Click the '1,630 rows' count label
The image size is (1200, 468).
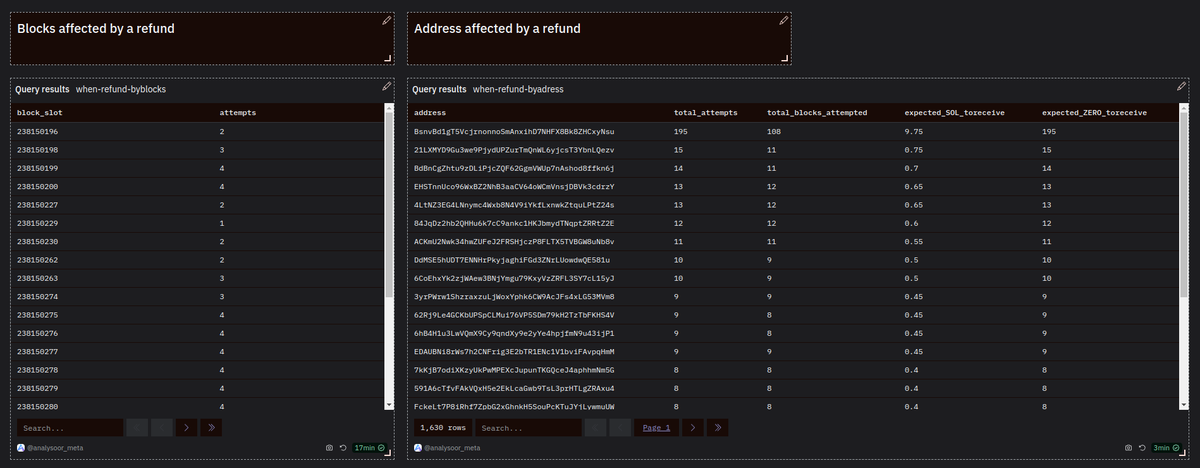click(x=442, y=428)
